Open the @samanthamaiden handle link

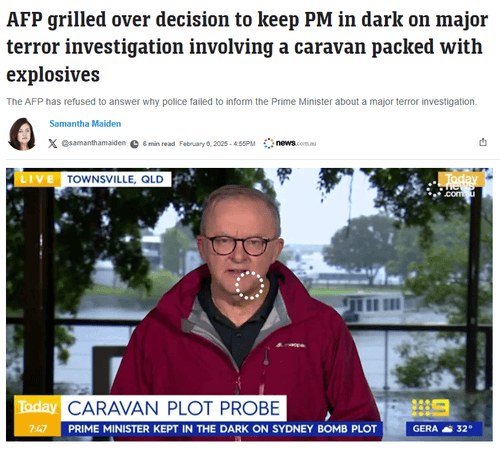tap(94, 143)
